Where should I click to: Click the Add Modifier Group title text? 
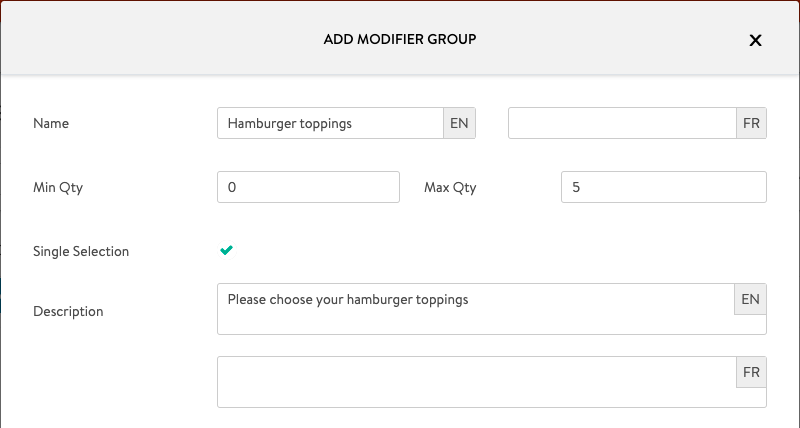coord(400,40)
